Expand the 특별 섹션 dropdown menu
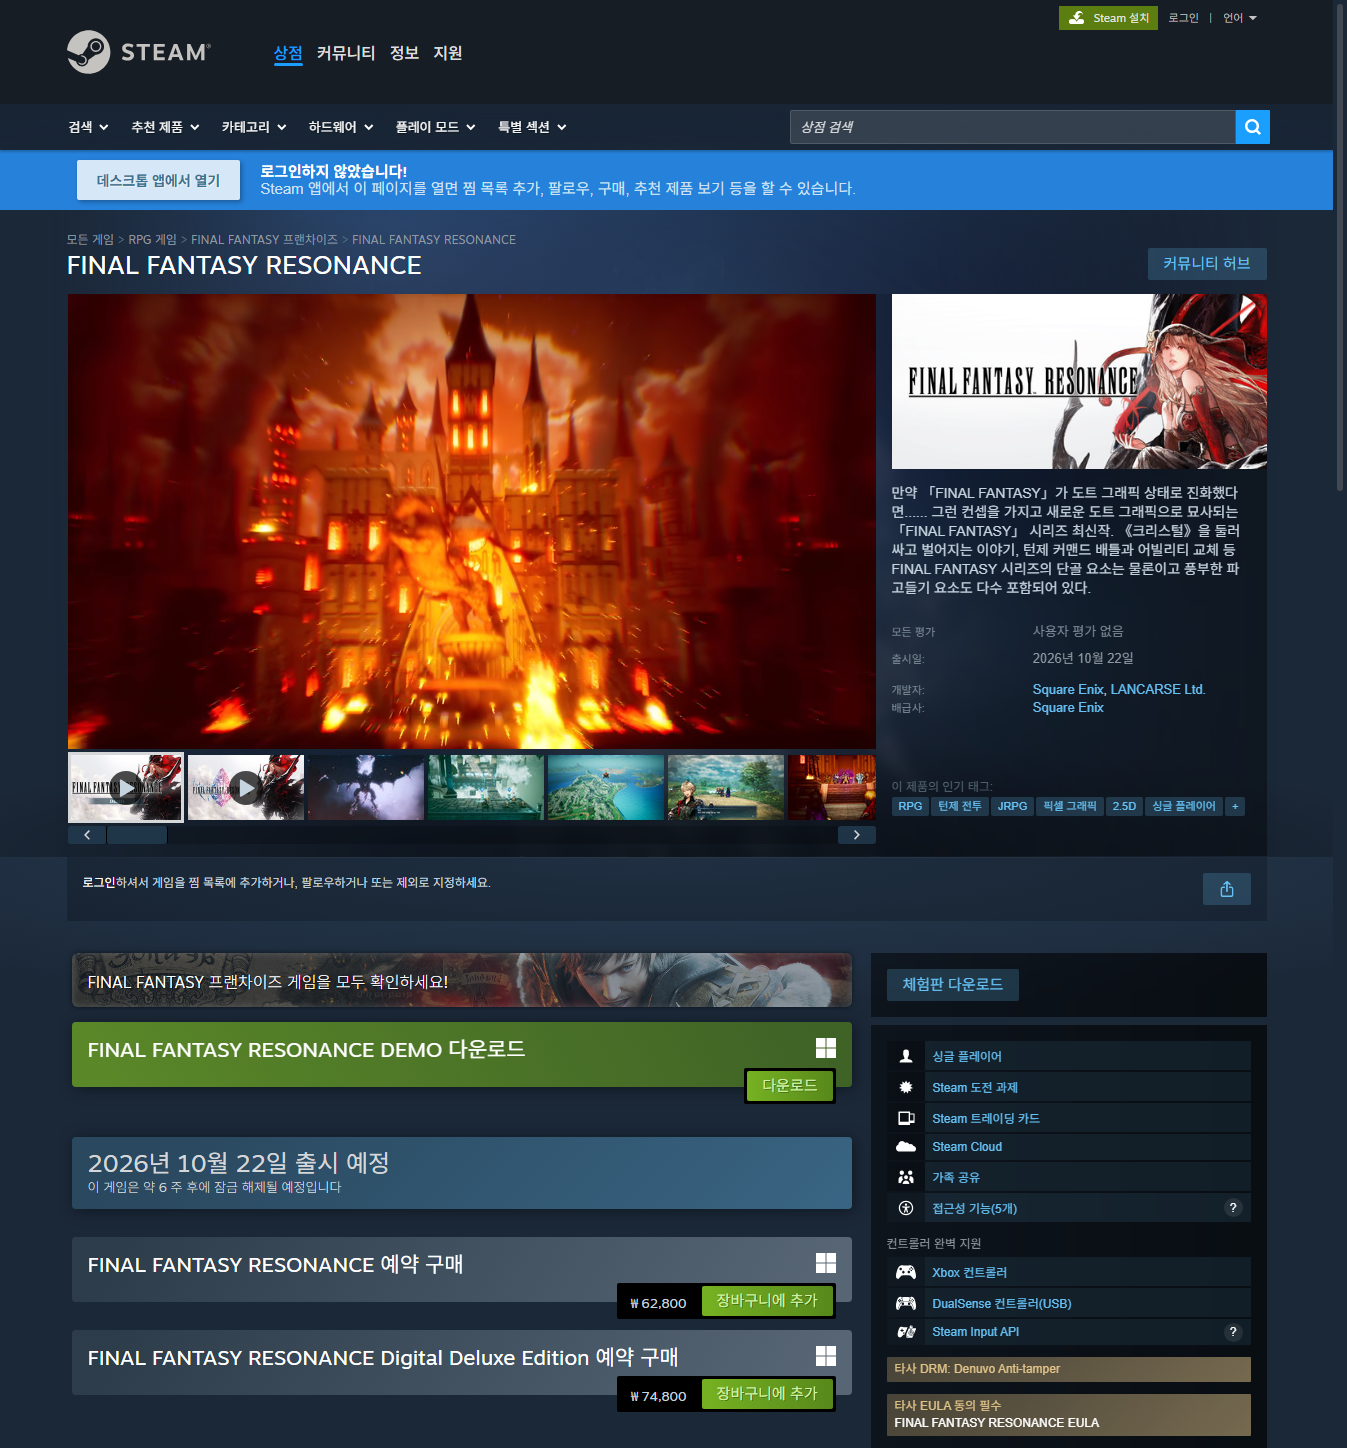Image resolution: width=1347 pixels, height=1448 pixels. click(533, 127)
